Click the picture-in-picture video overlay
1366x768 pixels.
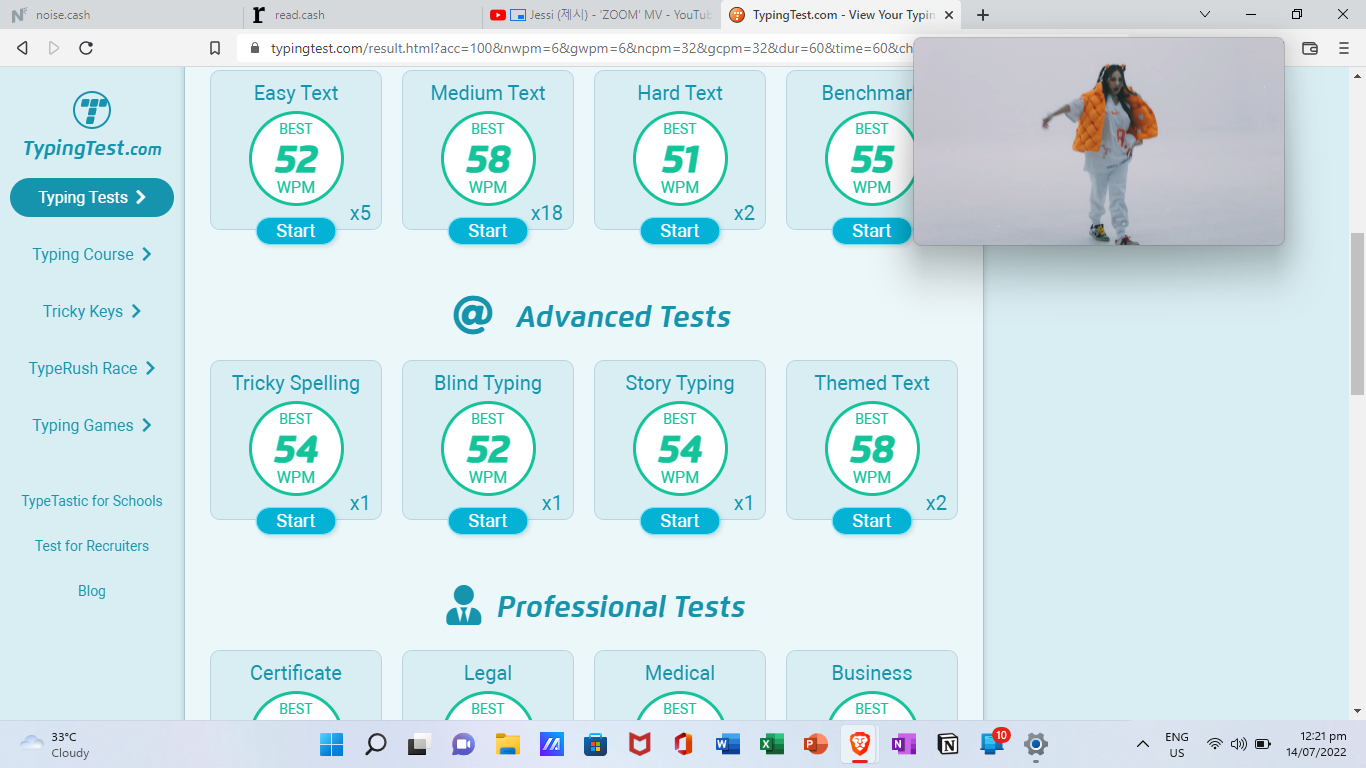(x=1098, y=141)
